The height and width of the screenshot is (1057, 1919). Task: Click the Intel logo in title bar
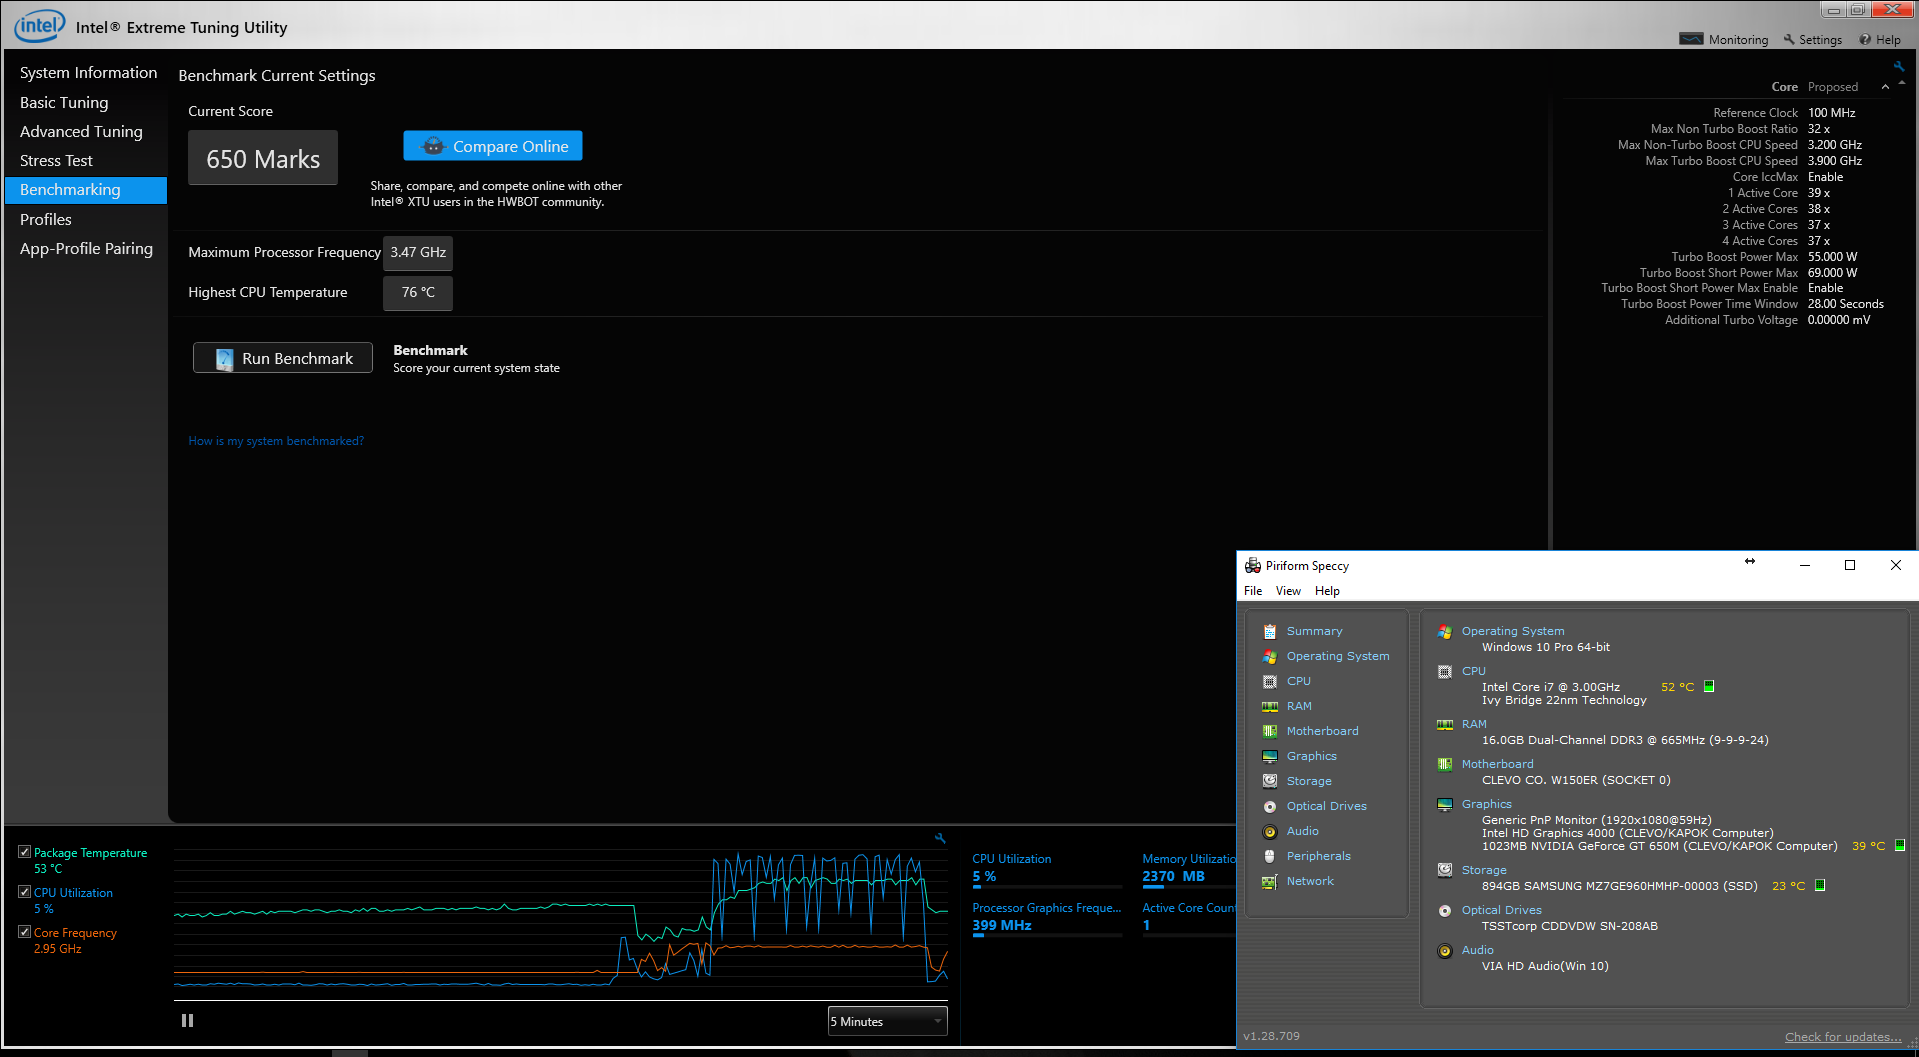[39, 25]
